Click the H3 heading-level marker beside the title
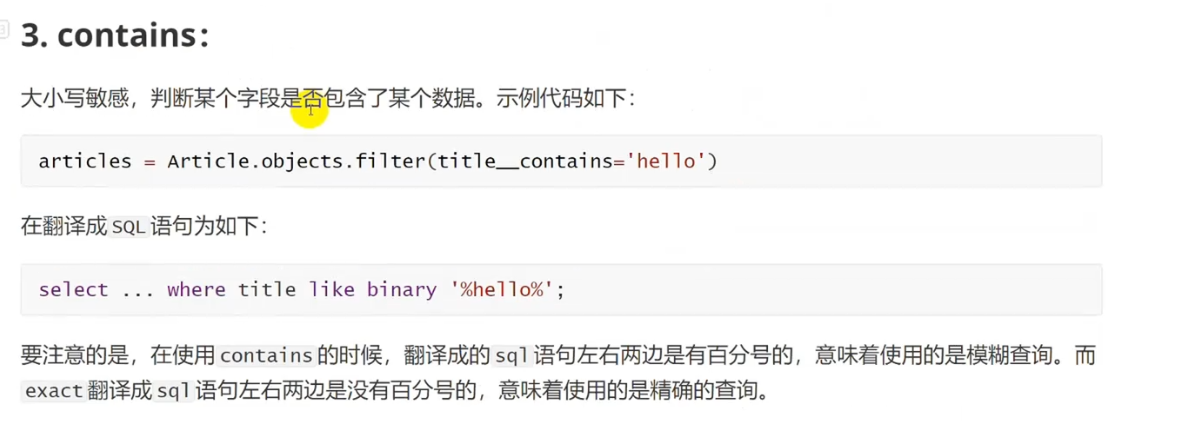The image size is (1199, 421). (3, 31)
